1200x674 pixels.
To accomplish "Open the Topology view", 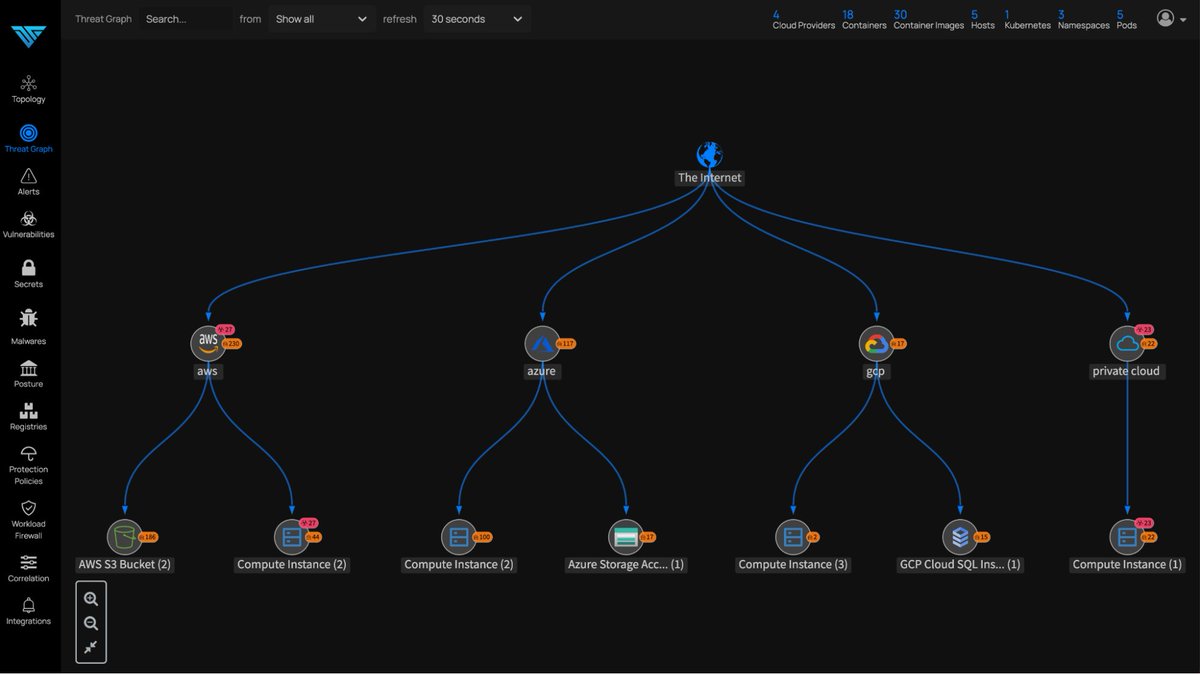I will coord(28,88).
